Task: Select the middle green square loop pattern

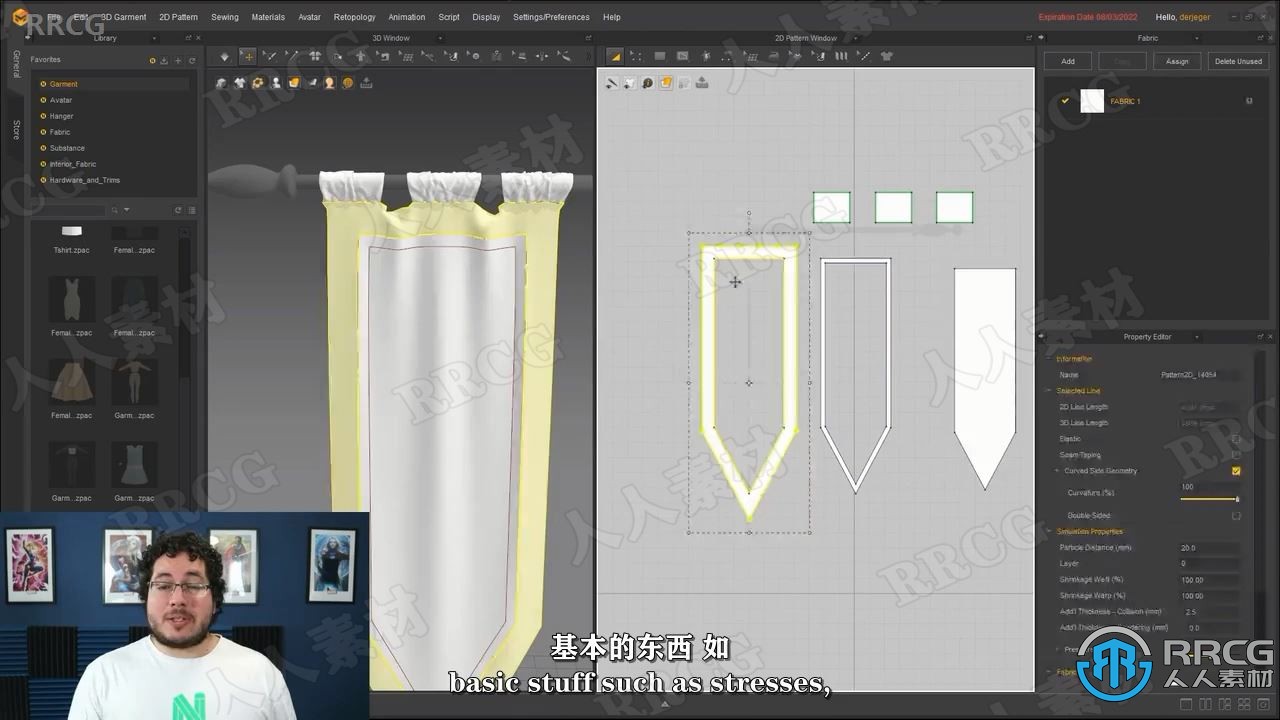Action: tap(893, 207)
